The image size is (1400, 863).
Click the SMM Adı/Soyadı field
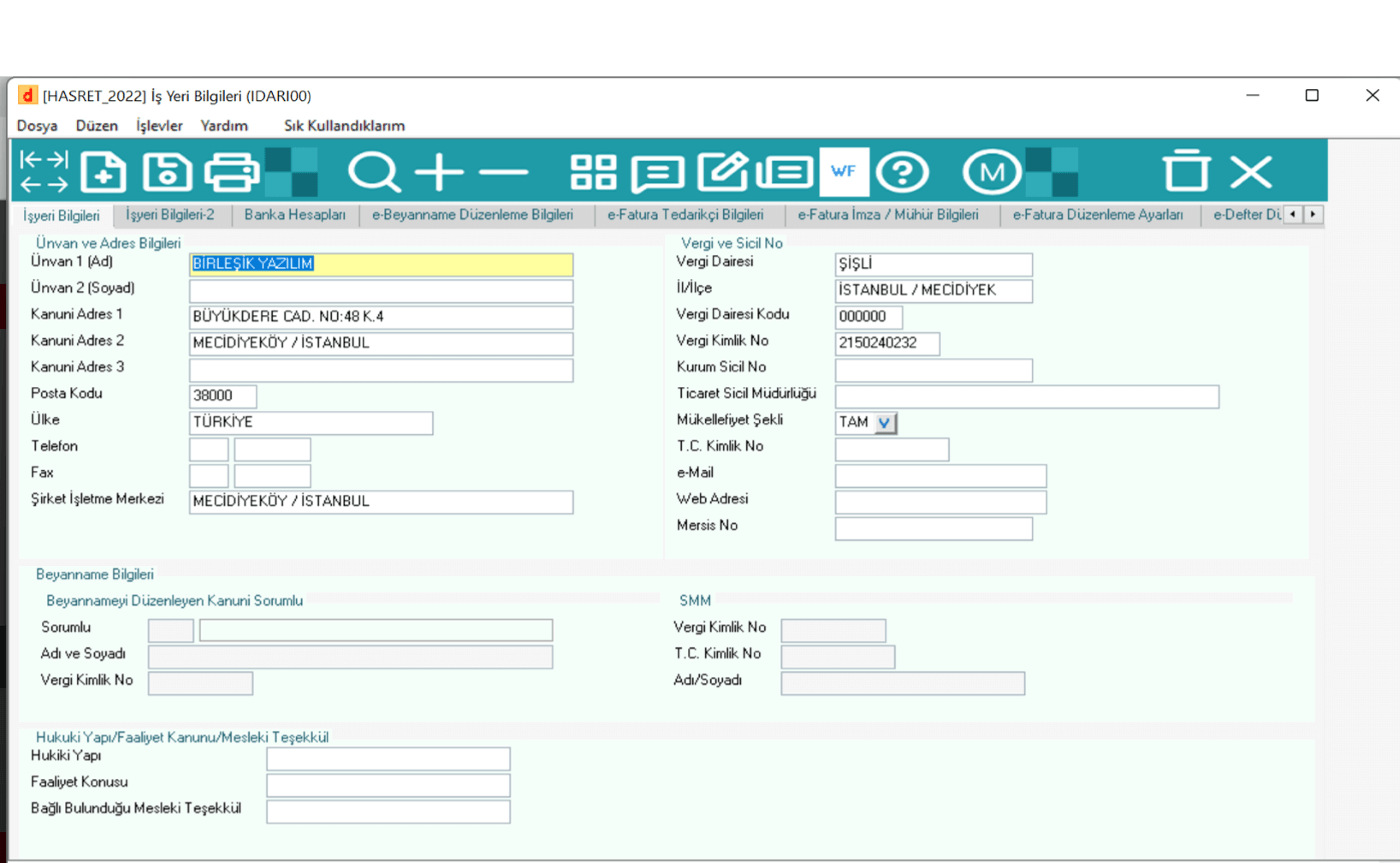click(x=903, y=683)
